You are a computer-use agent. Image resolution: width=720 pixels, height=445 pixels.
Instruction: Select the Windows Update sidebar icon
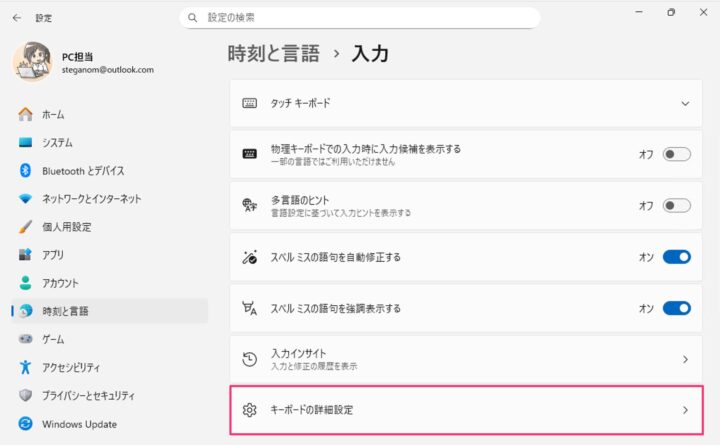(25, 423)
